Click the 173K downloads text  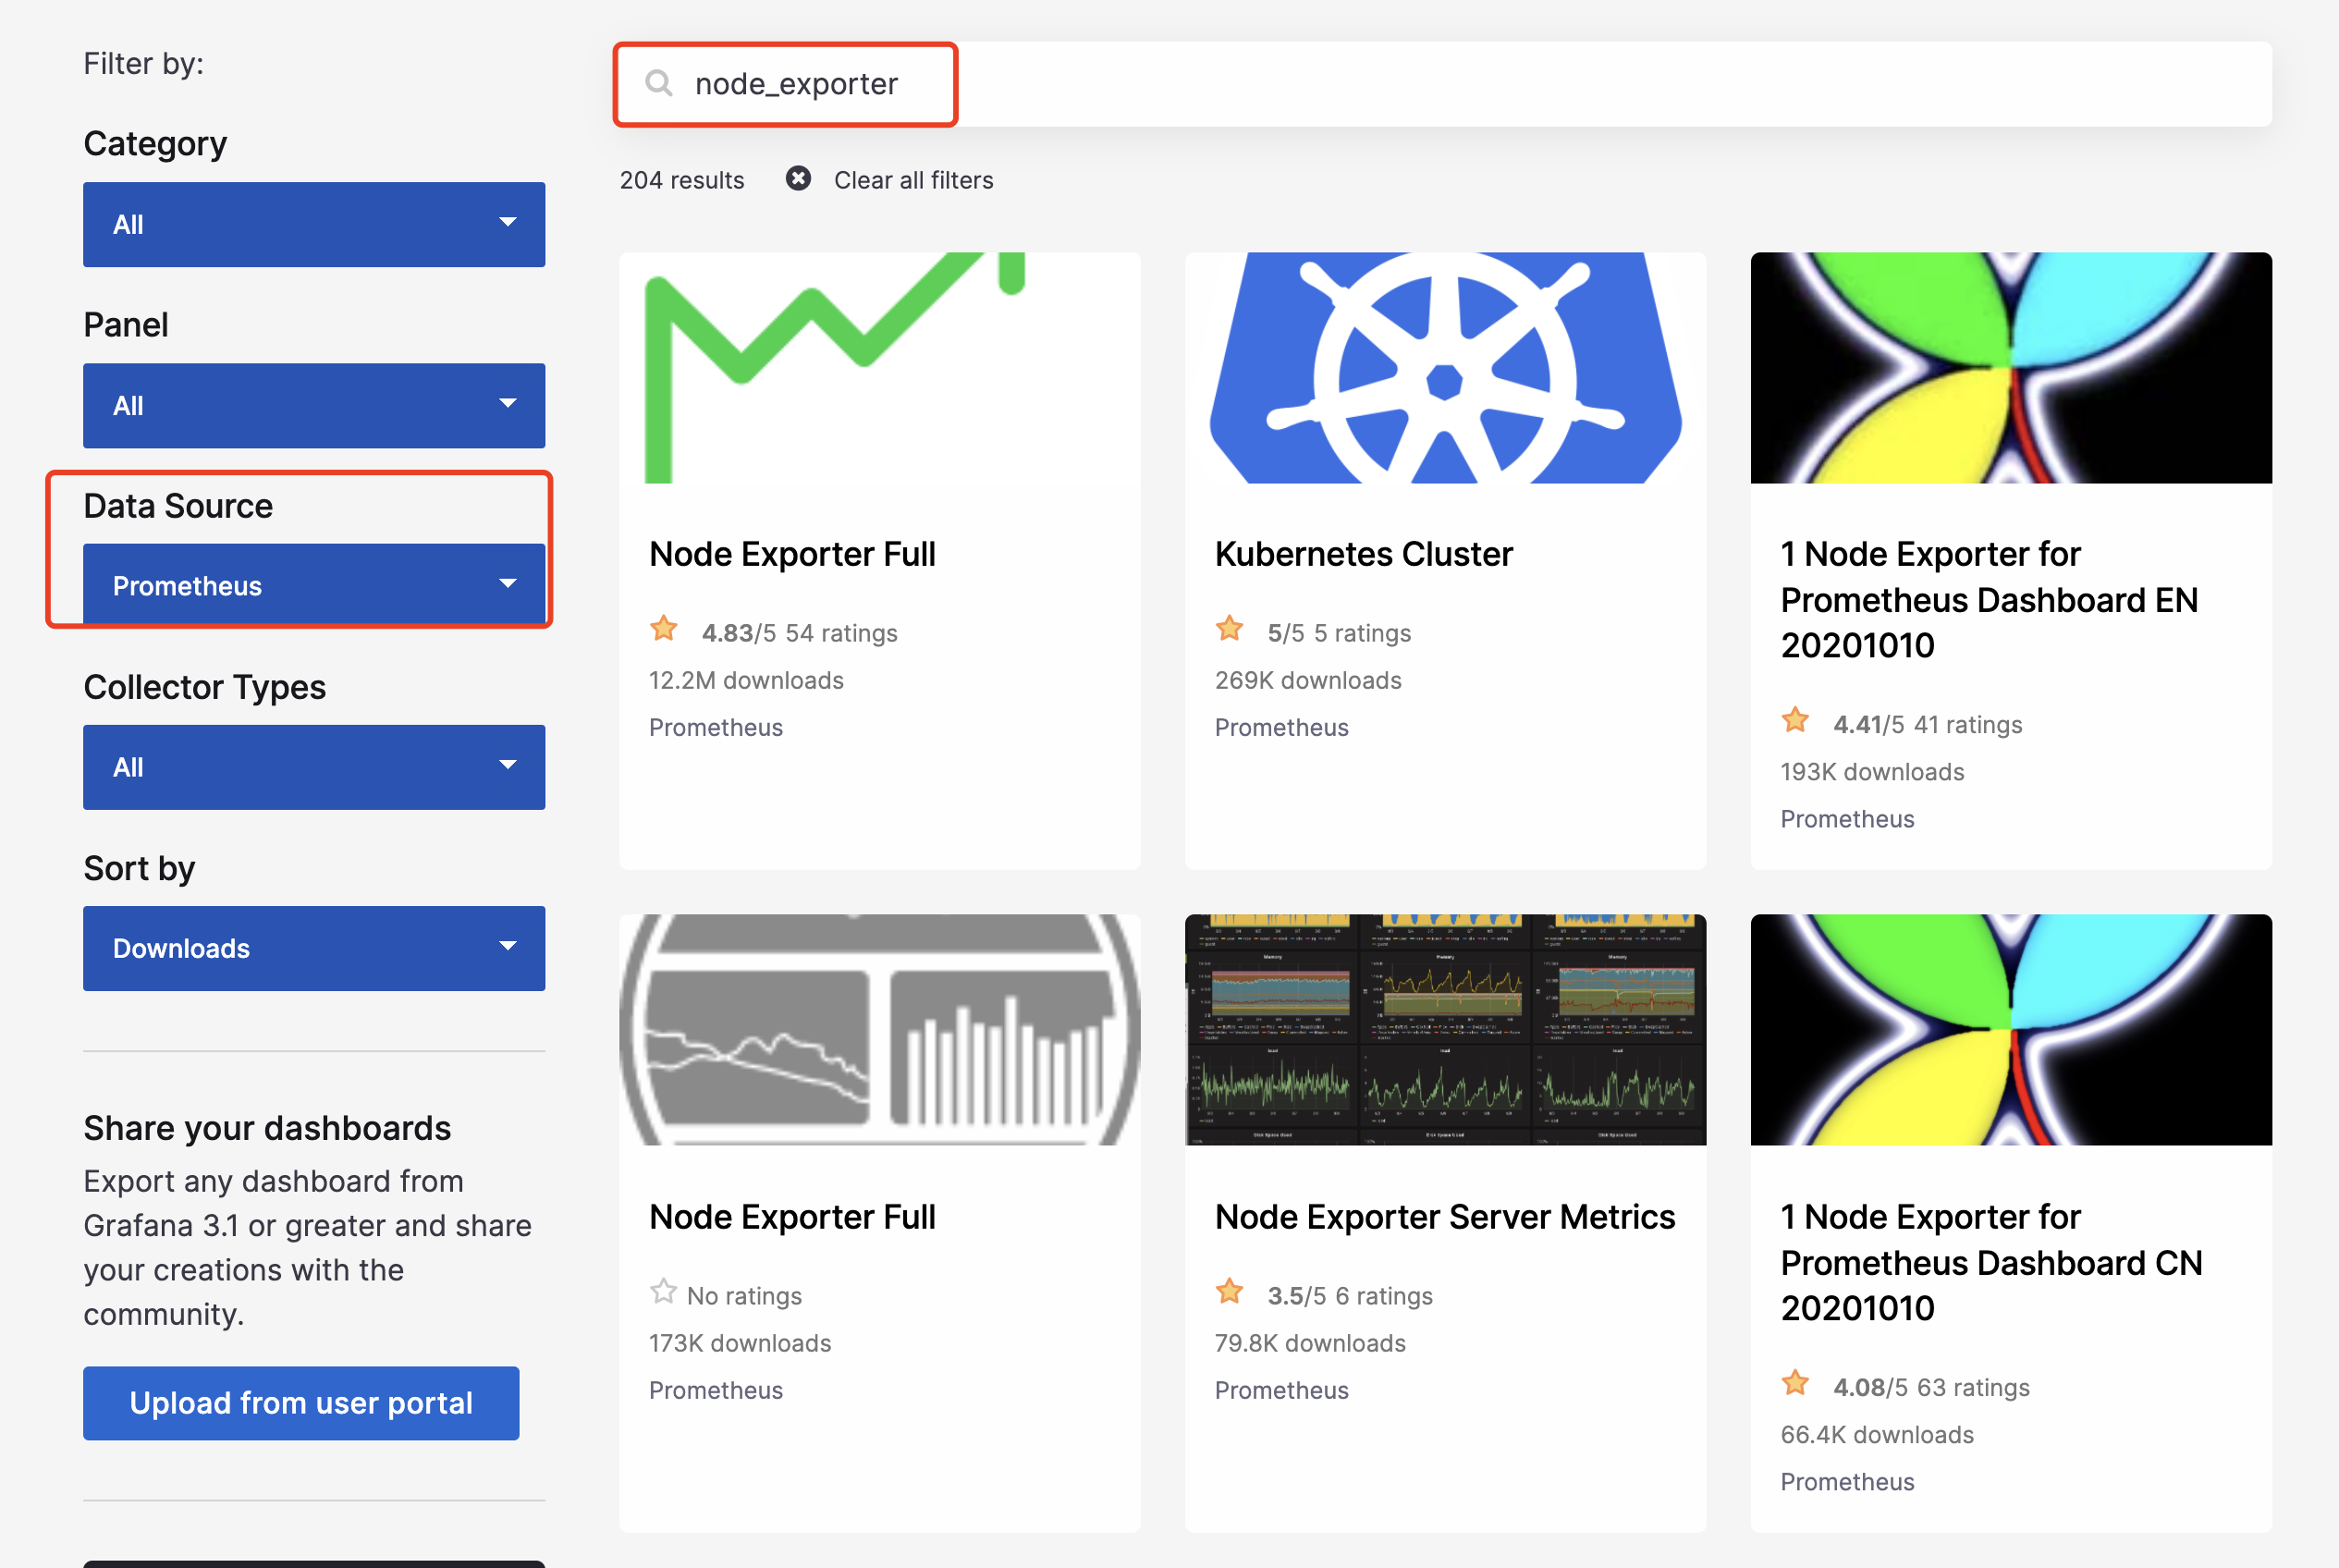[740, 1343]
